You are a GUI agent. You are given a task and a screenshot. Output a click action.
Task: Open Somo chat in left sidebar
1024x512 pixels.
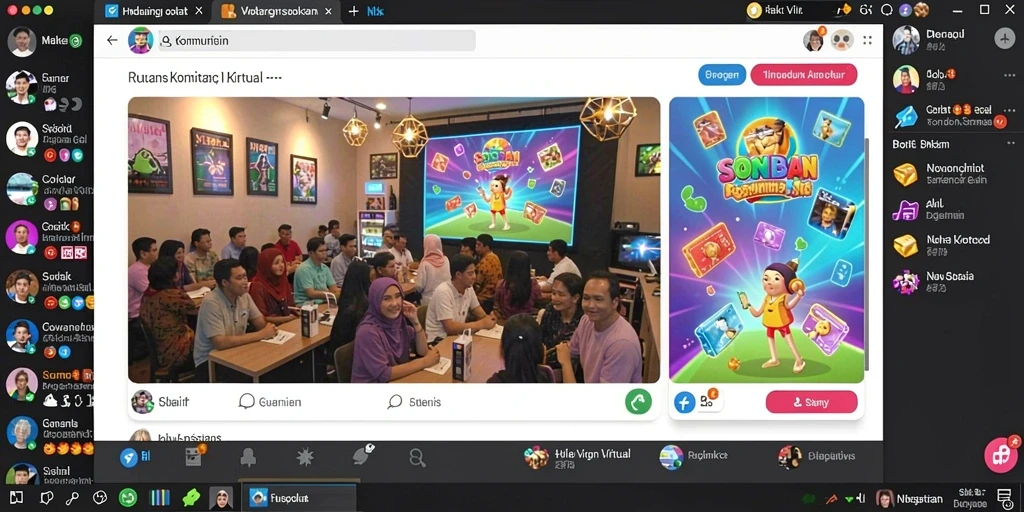[x=47, y=386]
